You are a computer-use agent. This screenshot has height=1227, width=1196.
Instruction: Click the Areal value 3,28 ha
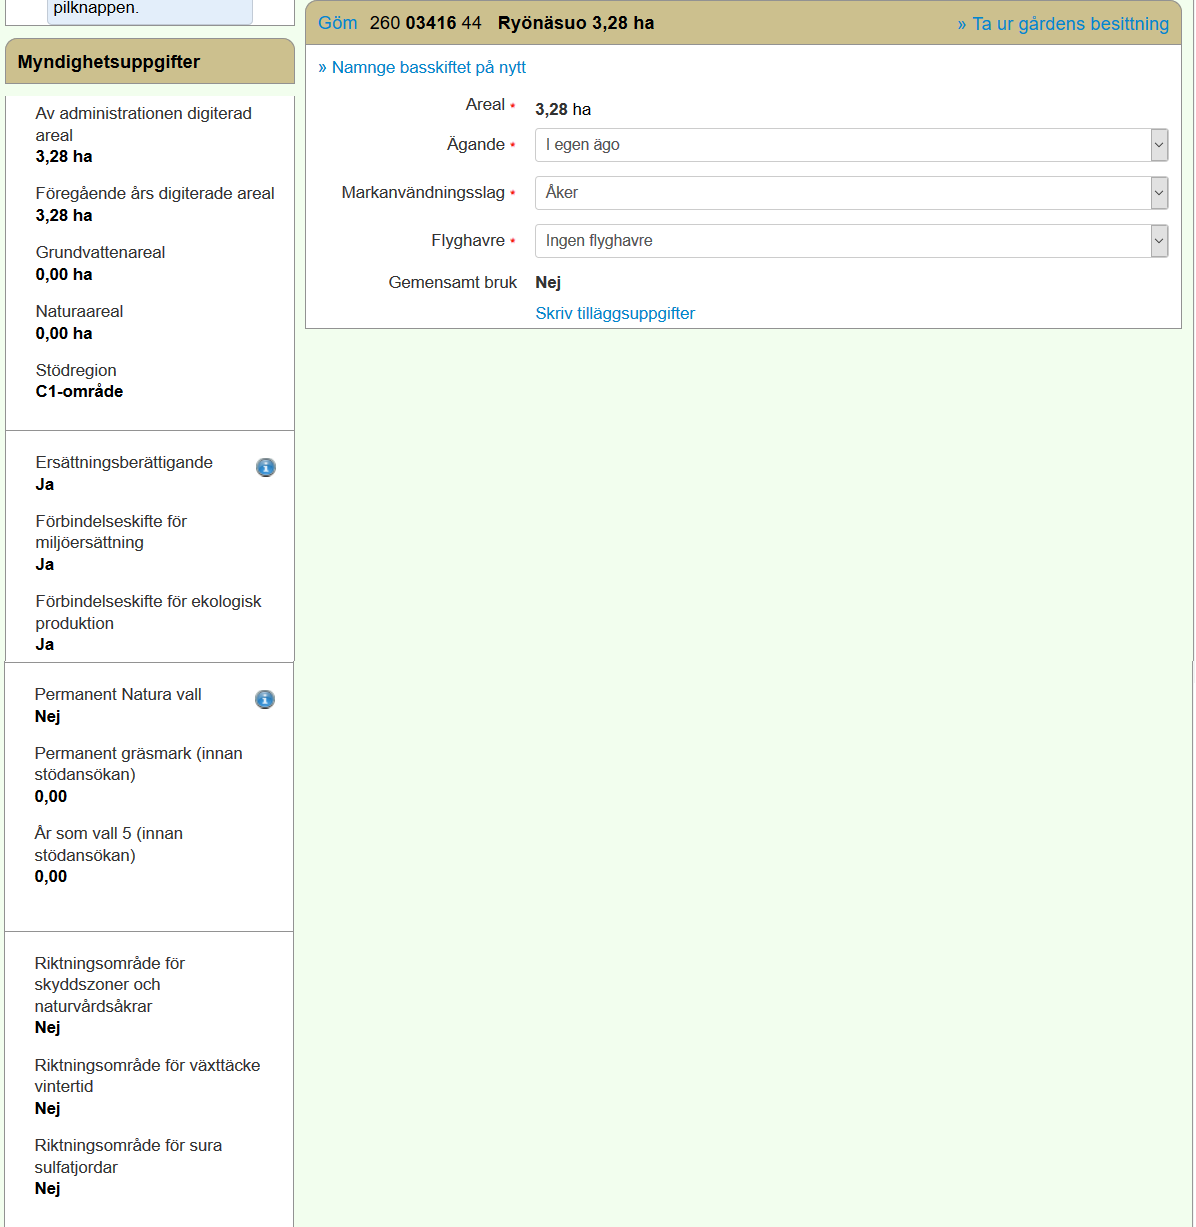563,109
